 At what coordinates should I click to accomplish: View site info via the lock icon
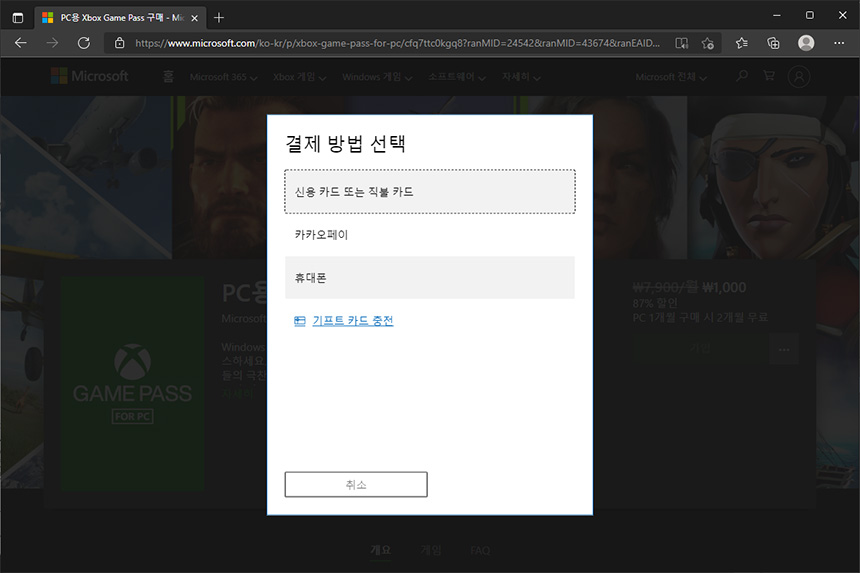[x=119, y=43]
